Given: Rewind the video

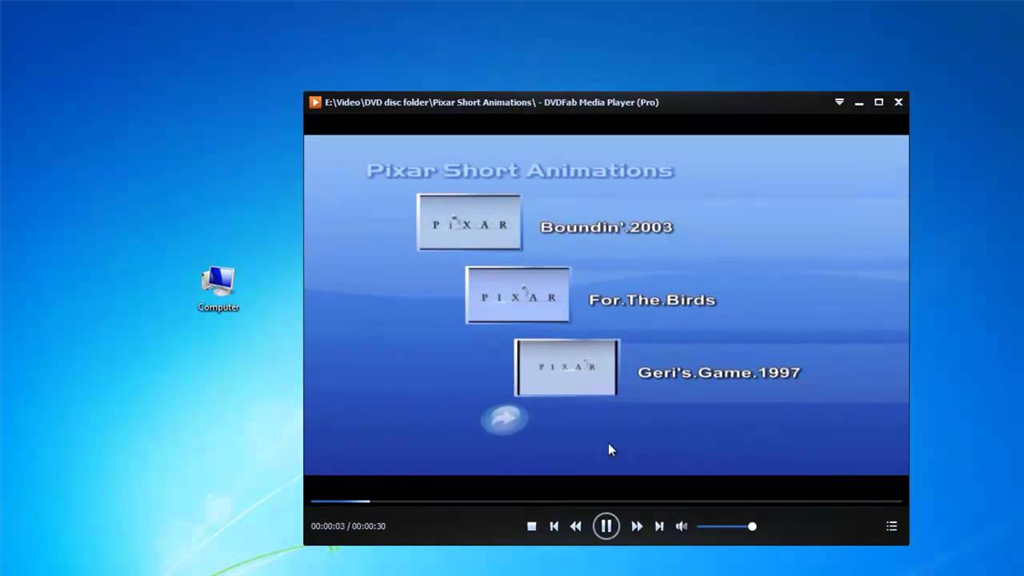Looking at the screenshot, I should 575,526.
